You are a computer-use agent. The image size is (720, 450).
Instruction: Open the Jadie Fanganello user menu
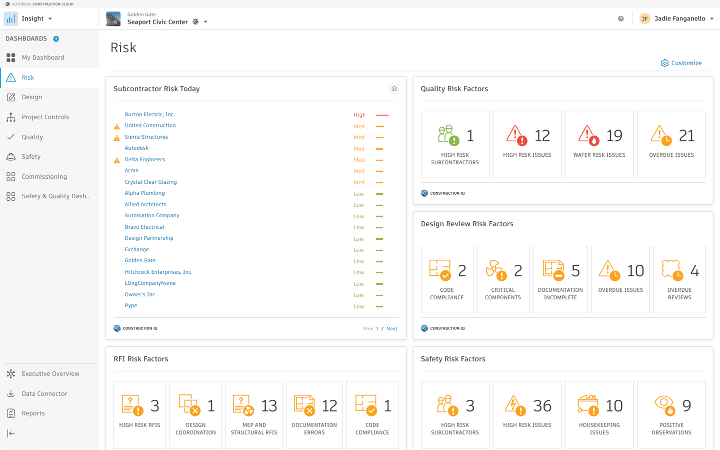click(x=676, y=19)
